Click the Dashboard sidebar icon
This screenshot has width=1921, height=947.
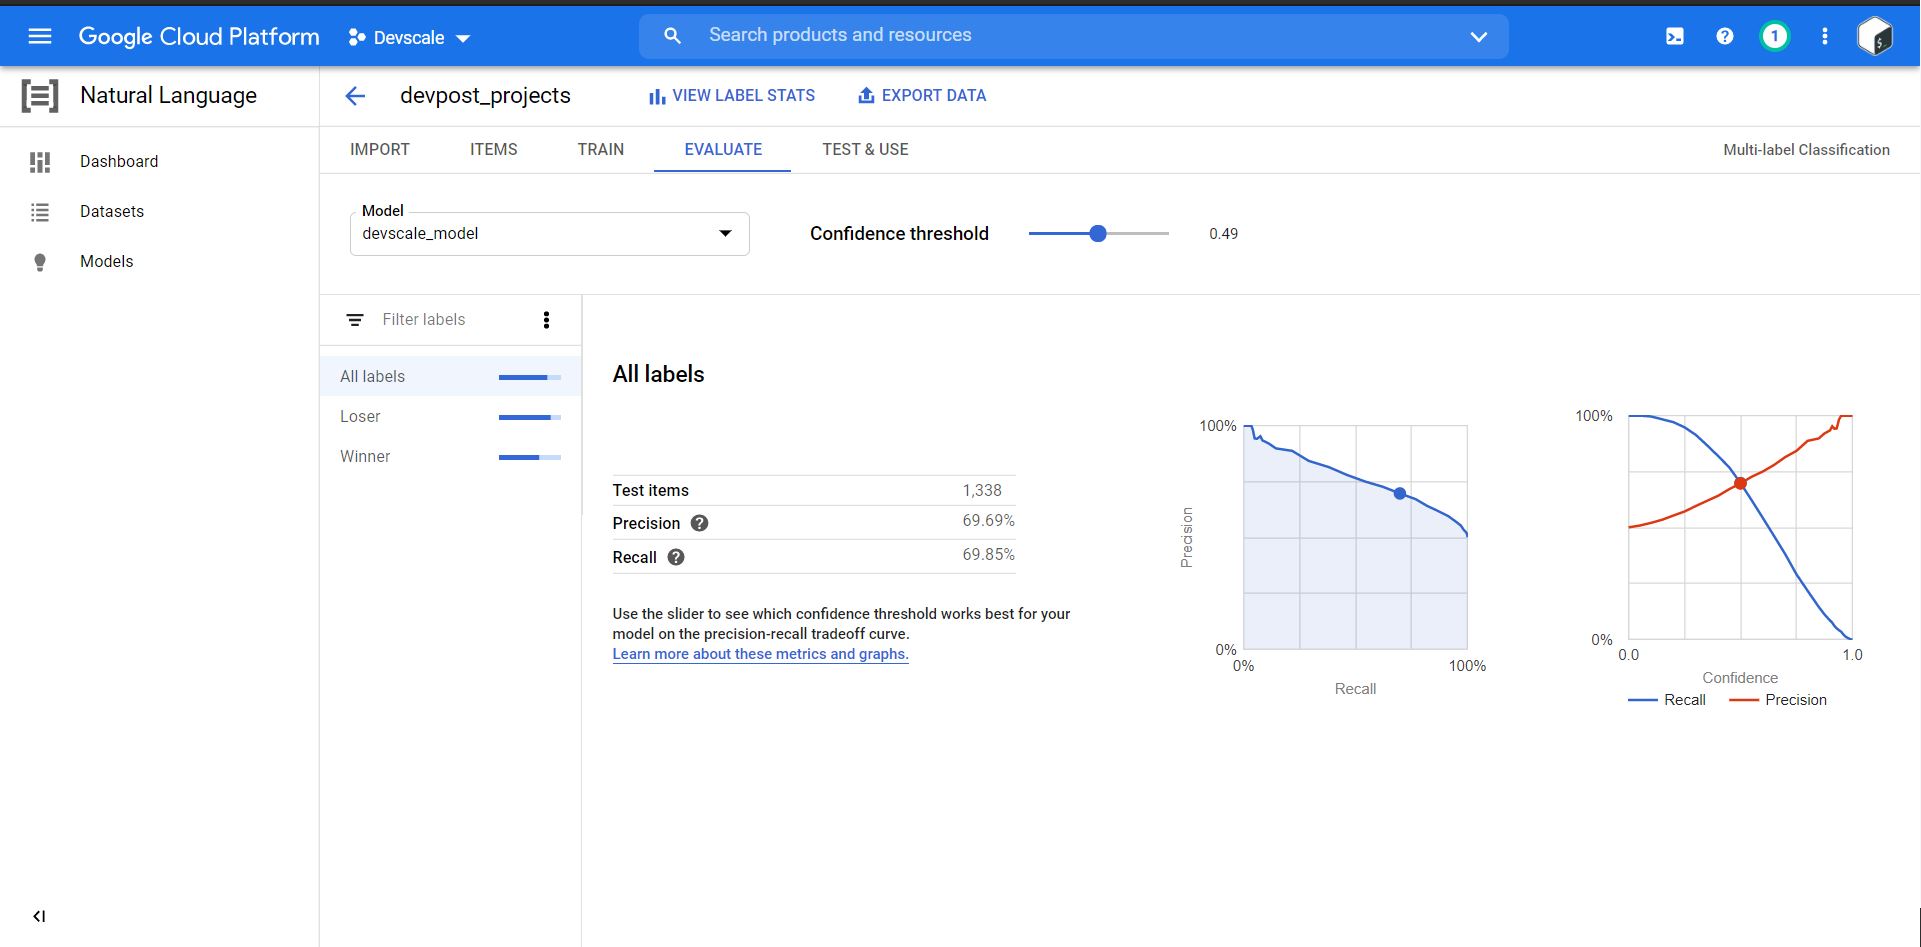pos(40,162)
